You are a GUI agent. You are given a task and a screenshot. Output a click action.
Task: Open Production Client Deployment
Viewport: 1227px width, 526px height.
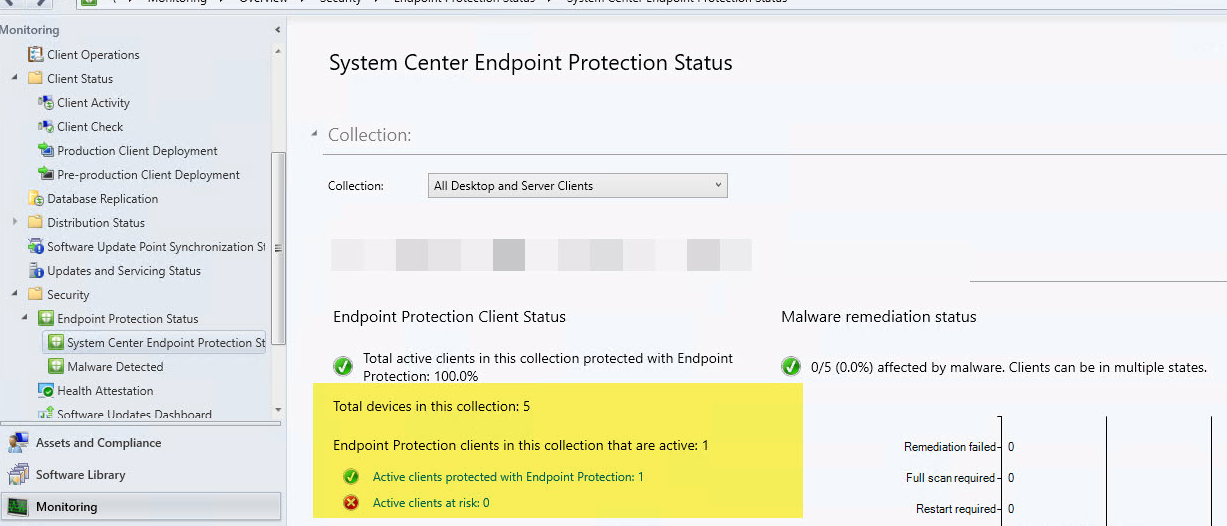tap(137, 151)
